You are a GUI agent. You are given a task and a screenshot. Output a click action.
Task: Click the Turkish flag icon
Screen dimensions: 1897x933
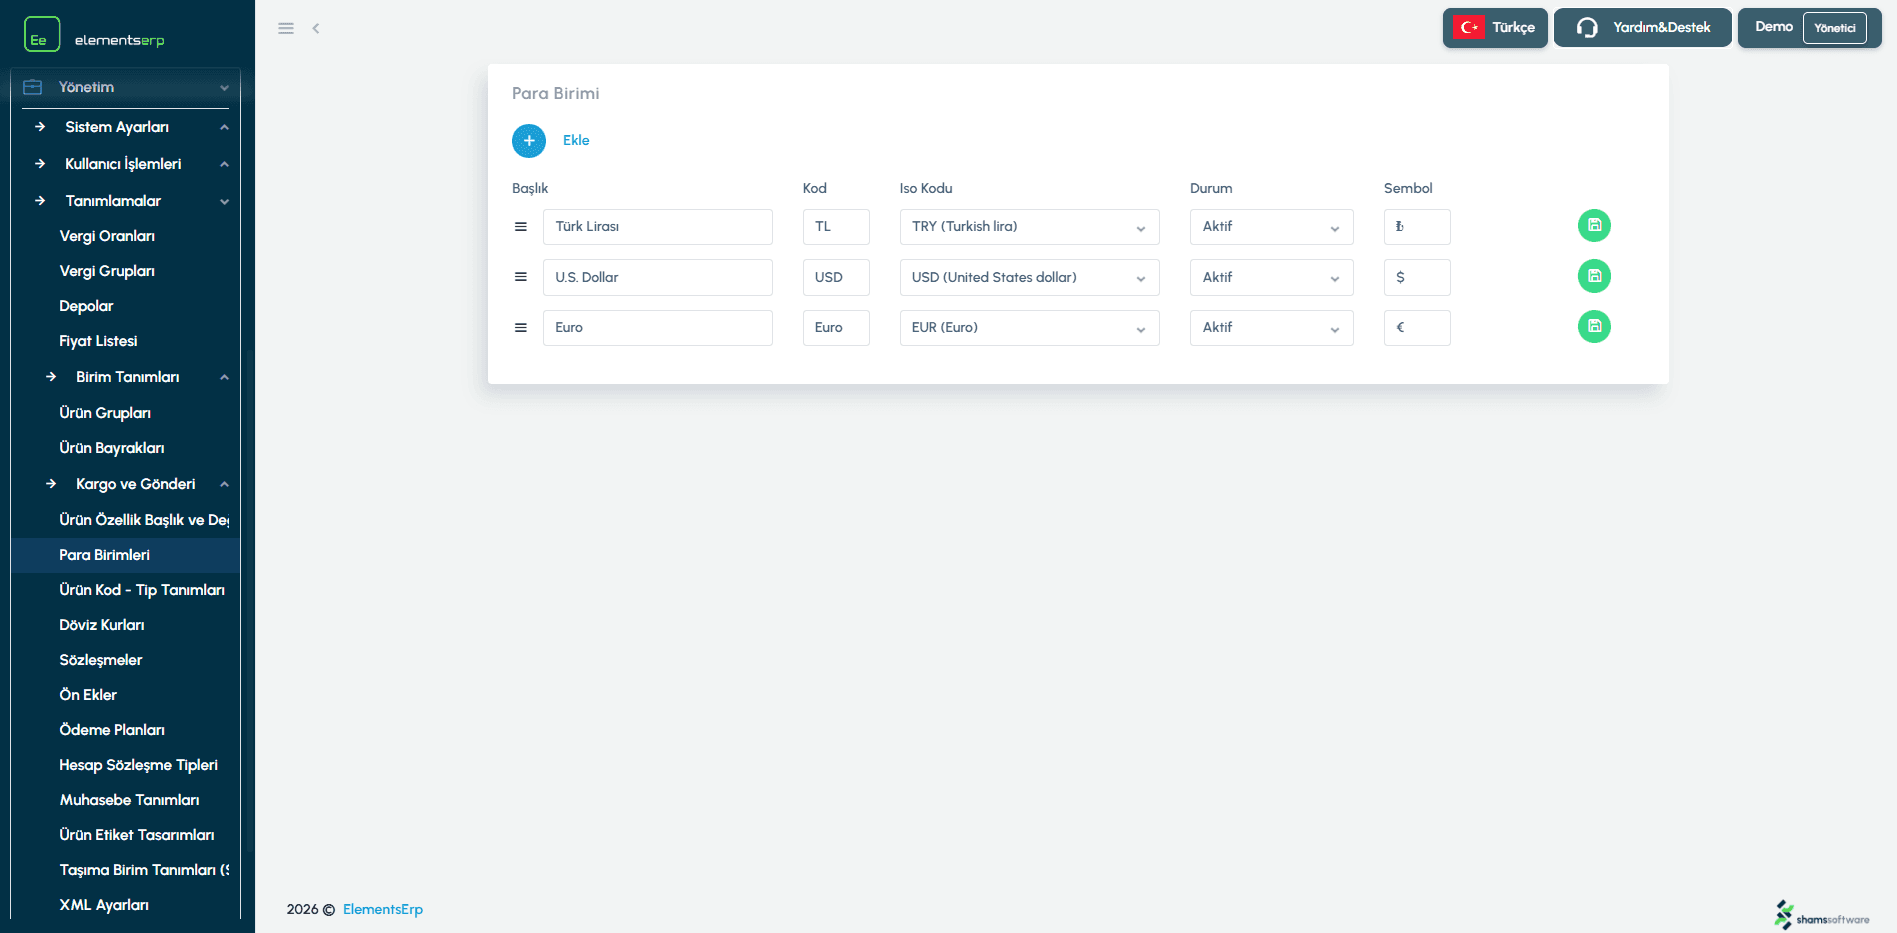(x=1469, y=28)
